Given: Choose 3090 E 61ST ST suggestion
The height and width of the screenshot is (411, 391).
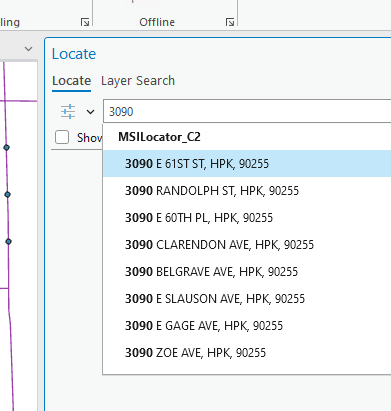Looking at the screenshot, I should point(247,164).
